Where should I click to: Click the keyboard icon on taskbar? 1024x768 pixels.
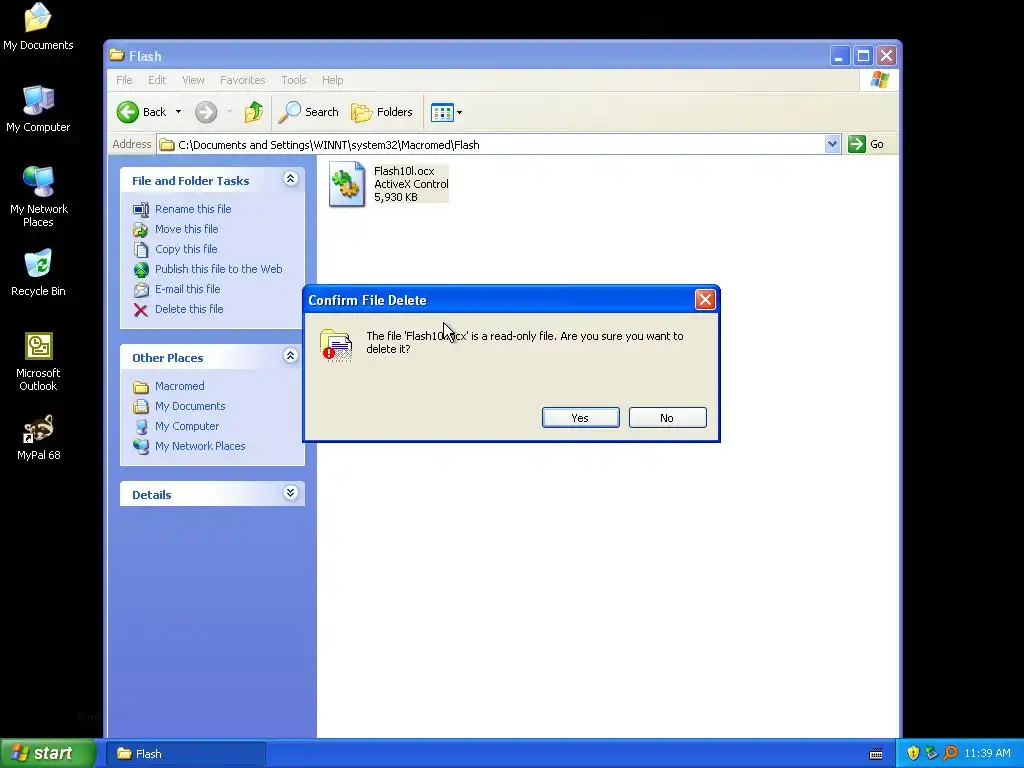(x=876, y=754)
